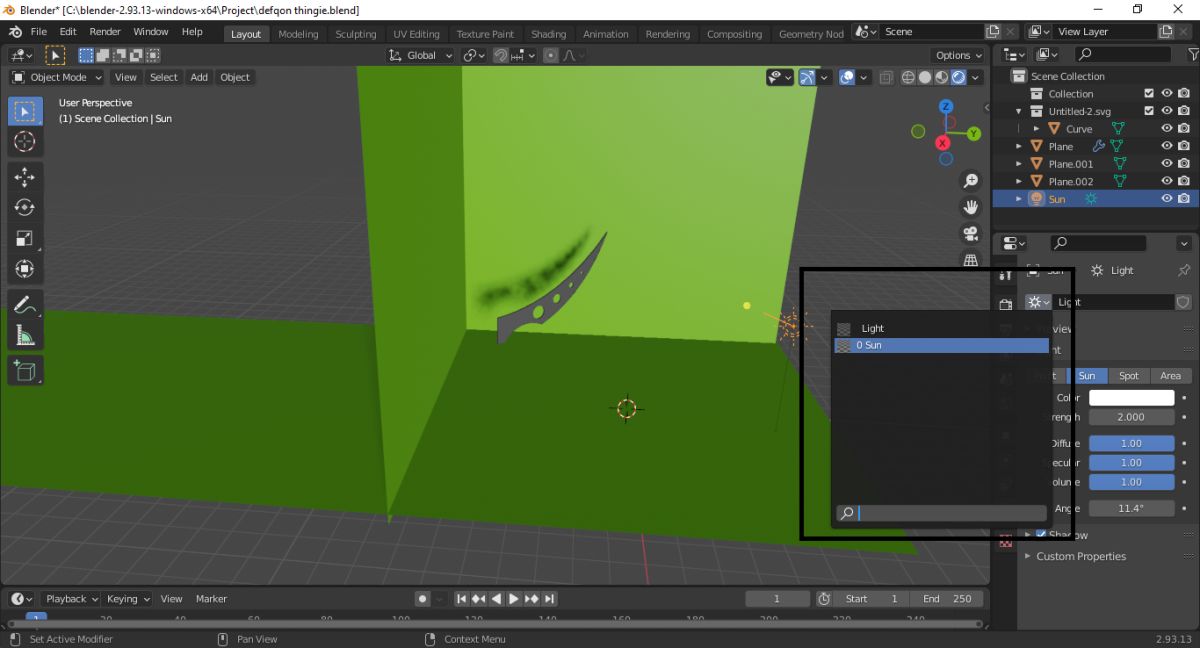Screen dimensions: 1200x648
Task: Click the outliner filter funnel icon
Action: [1193, 54]
